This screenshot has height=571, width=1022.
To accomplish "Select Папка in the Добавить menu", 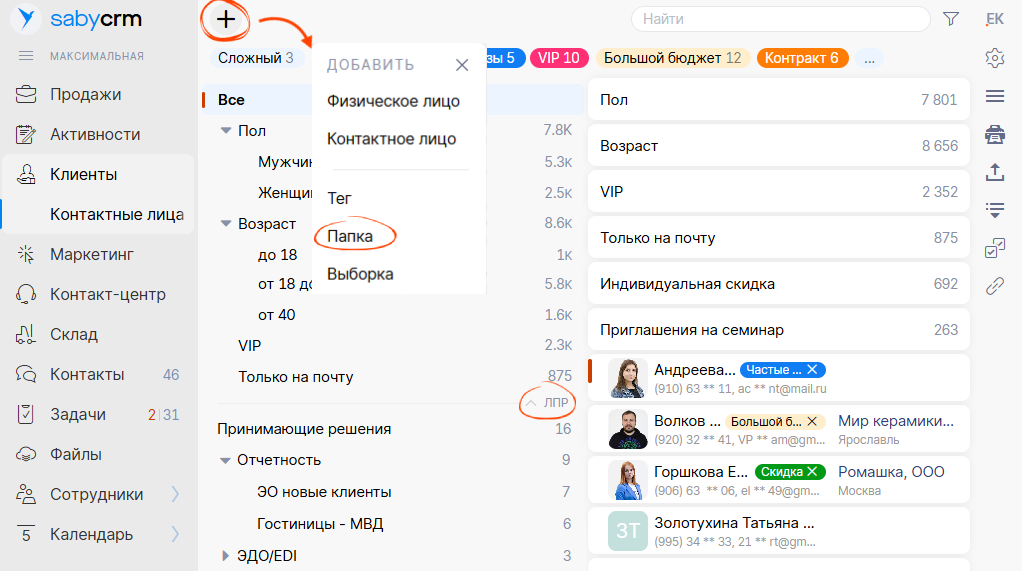I will tap(350, 236).
